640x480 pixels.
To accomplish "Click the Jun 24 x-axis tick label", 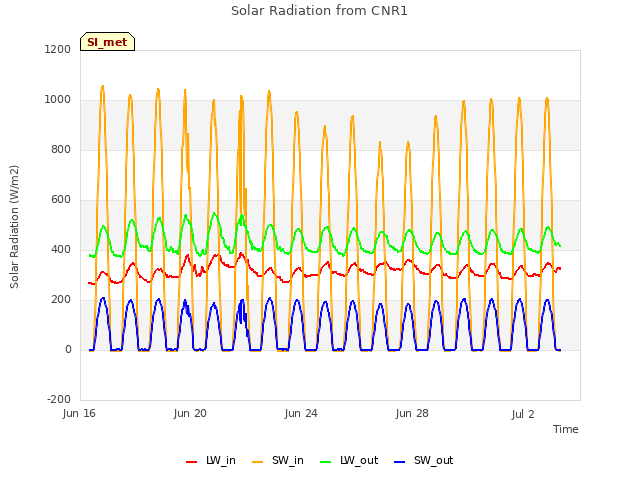I will [x=301, y=413].
